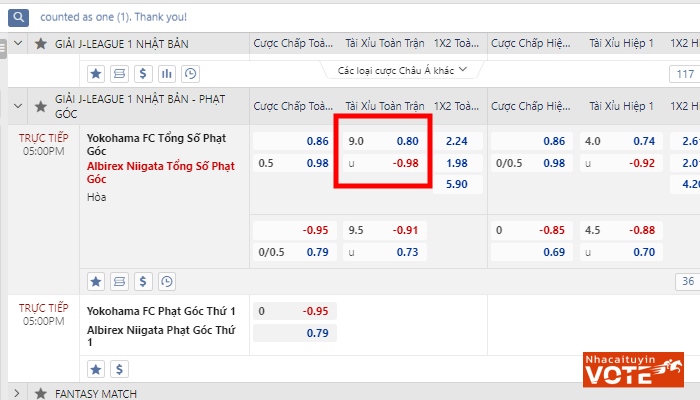Select under odds 0.73
Viewport: 700px width, 400px height.
pos(384,252)
